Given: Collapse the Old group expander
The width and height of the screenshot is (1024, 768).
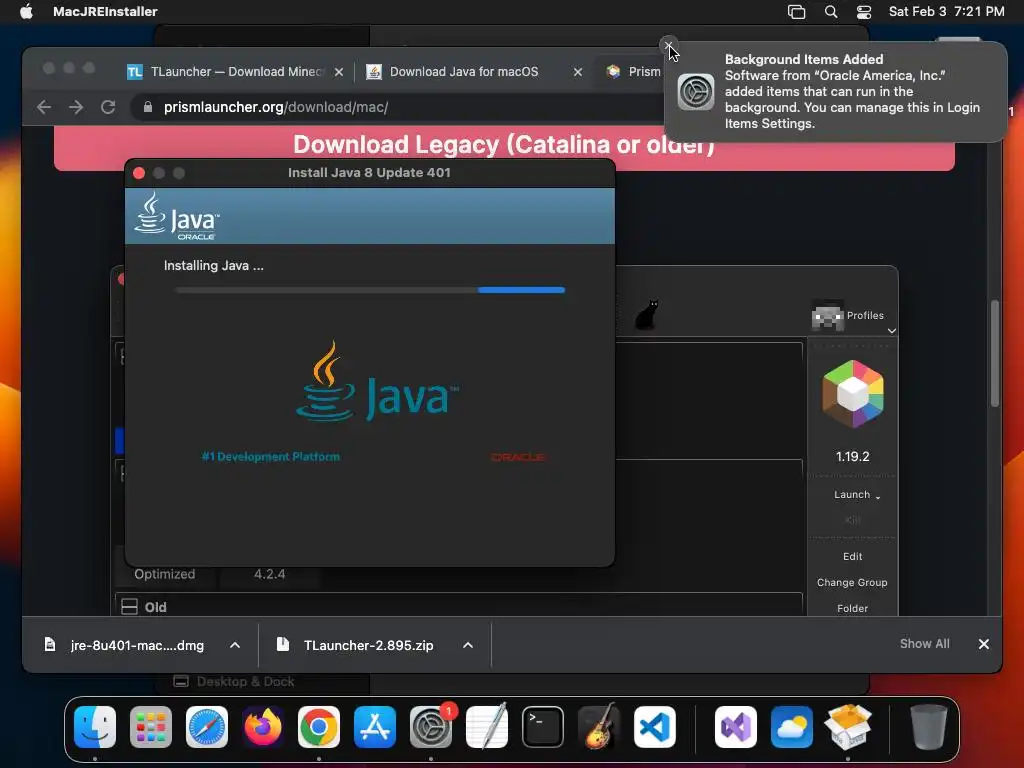Looking at the screenshot, I should (129, 607).
